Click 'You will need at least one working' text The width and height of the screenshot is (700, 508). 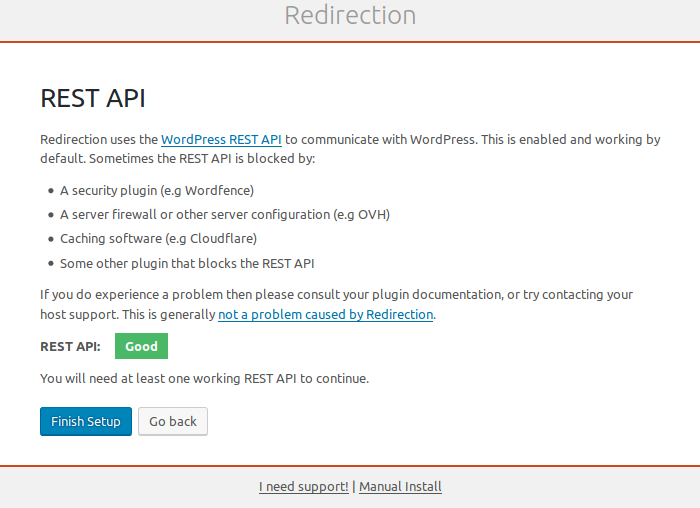pos(204,378)
